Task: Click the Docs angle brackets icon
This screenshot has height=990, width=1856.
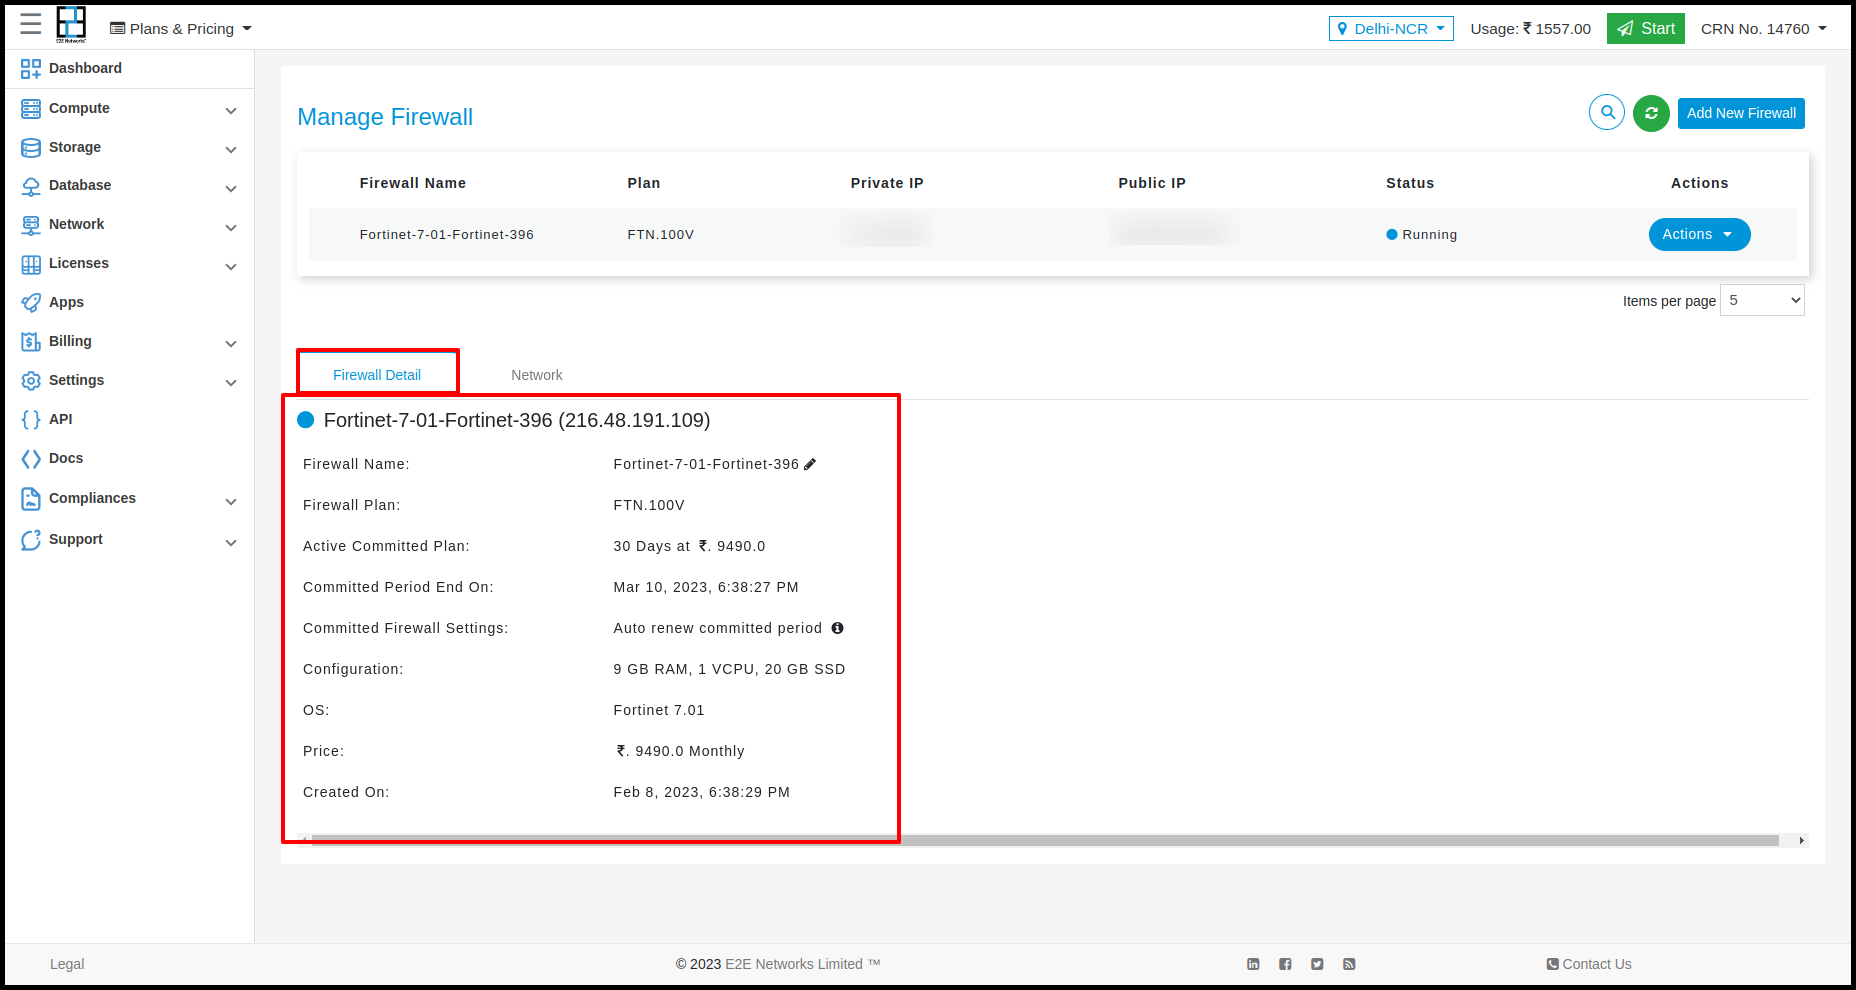Action: pos(31,459)
